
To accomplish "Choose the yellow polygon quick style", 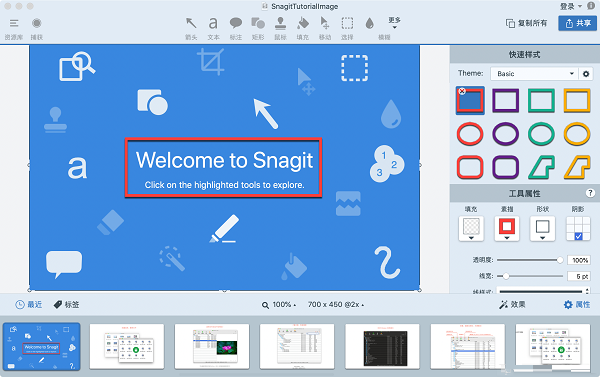I will pos(577,167).
